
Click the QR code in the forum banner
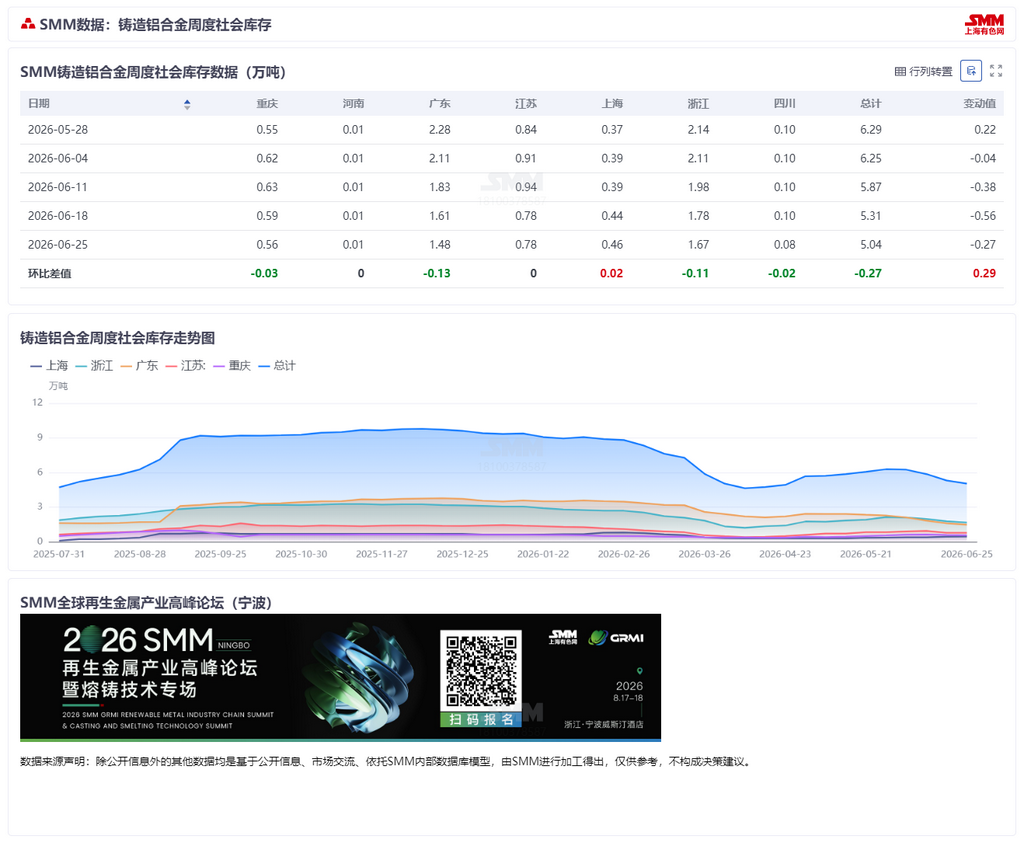[481, 671]
